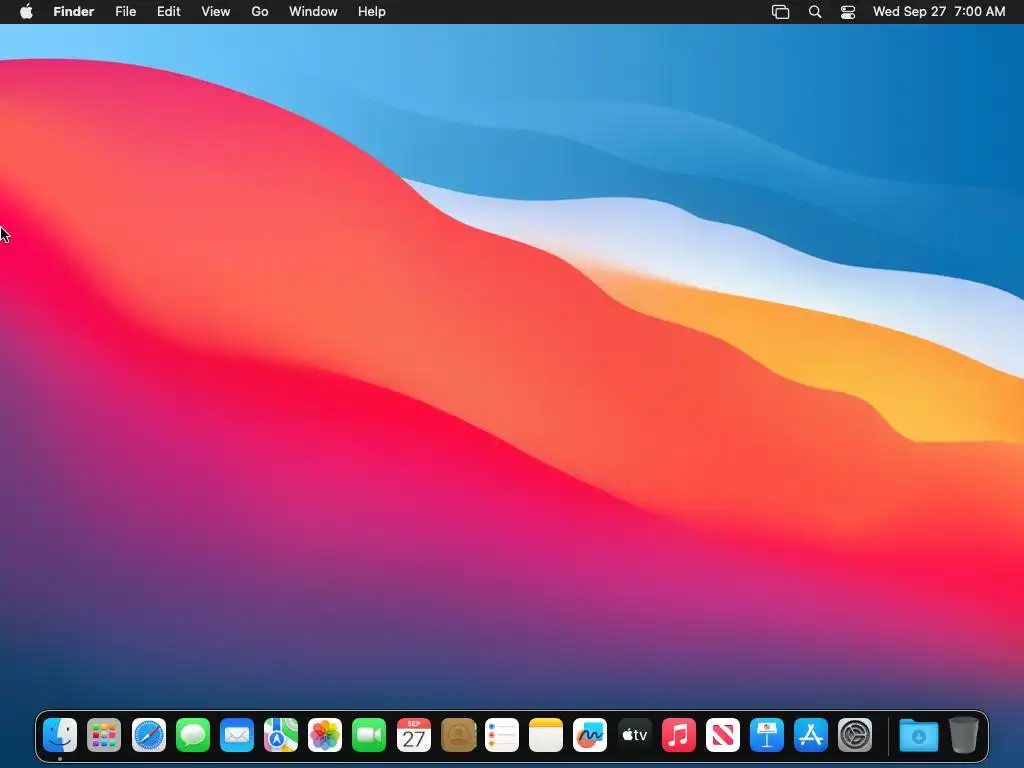The width and height of the screenshot is (1024, 768).
Task: Open the Contacts app
Action: click(458, 735)
